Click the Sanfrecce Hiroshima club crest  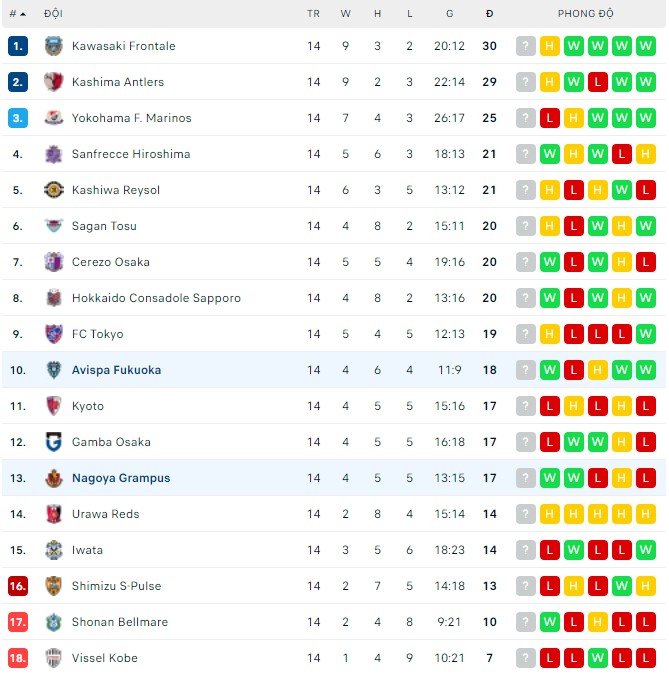click(x=53, y=154)
